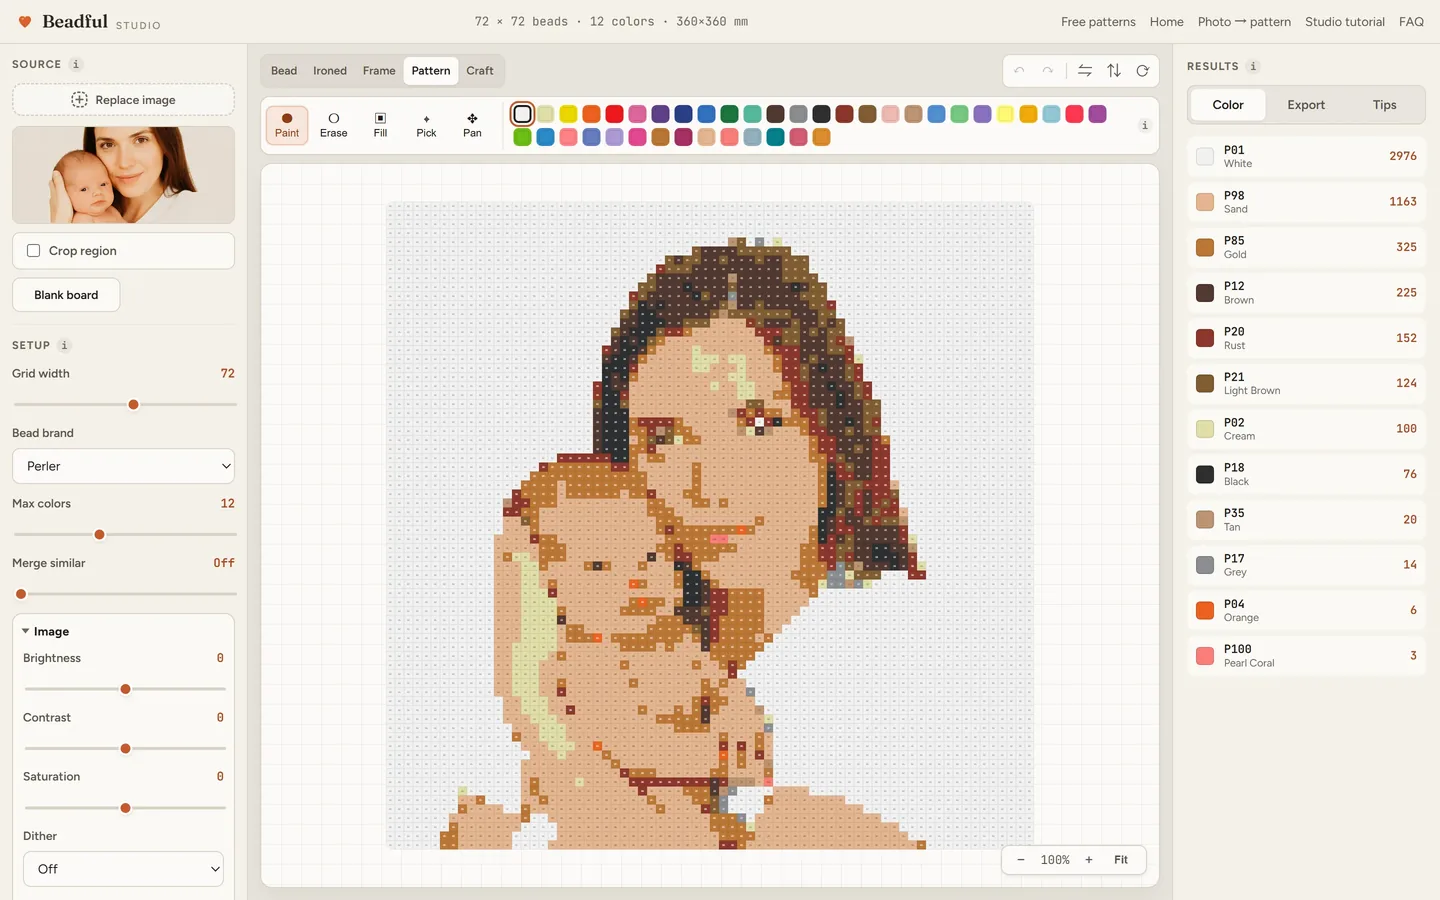1440x900 pixels.
Task: Open the Photo → pattern link
Action: [1244, 22]
